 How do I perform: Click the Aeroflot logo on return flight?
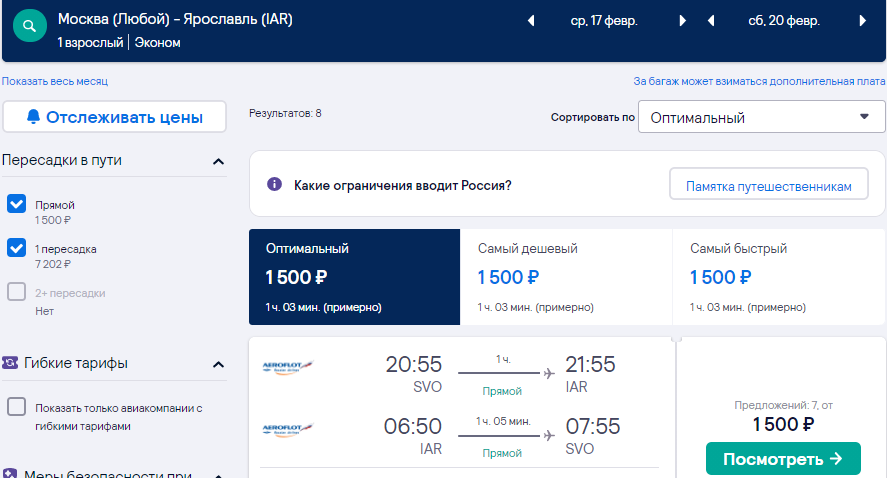coord(287,429)
